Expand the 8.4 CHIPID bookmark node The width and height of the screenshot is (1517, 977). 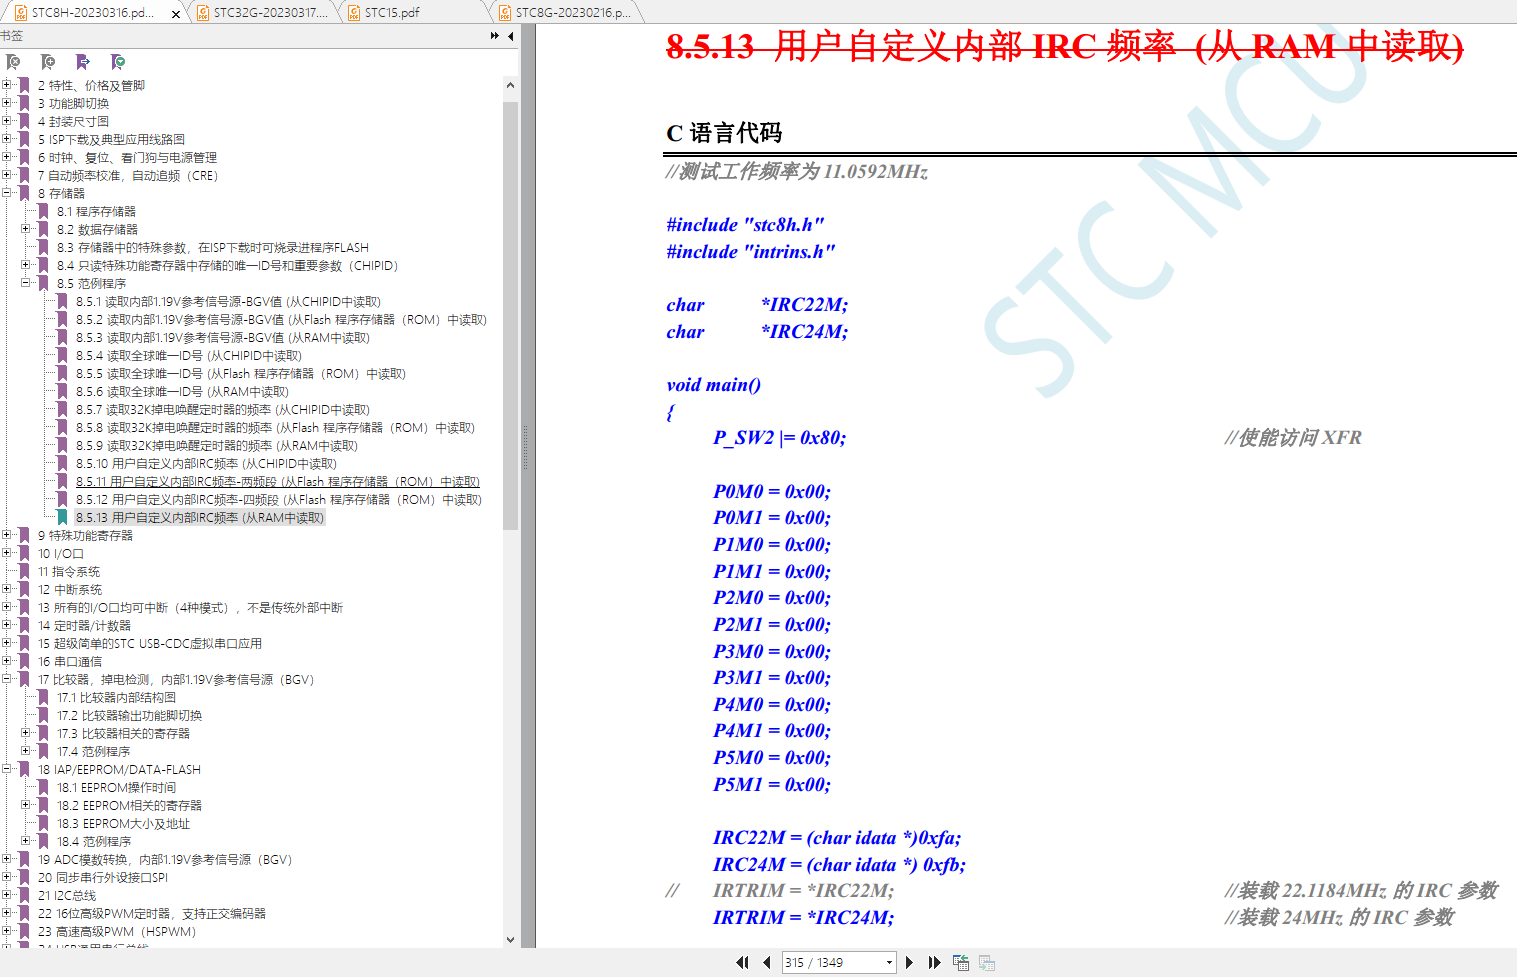click(x=26, y=264)
